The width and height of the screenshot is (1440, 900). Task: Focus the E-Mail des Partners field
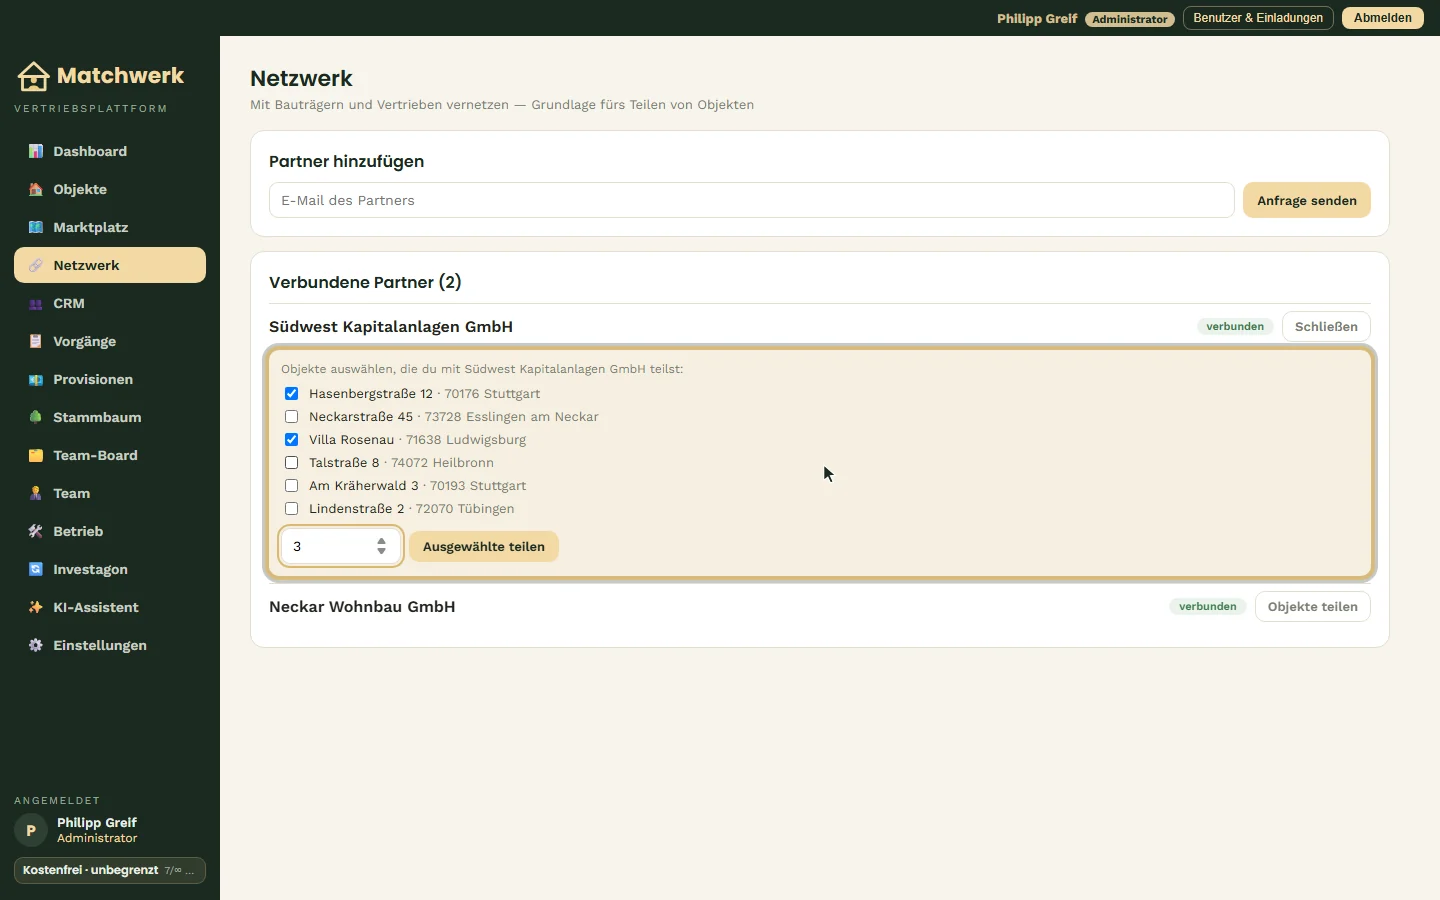[x=751, y=200]
